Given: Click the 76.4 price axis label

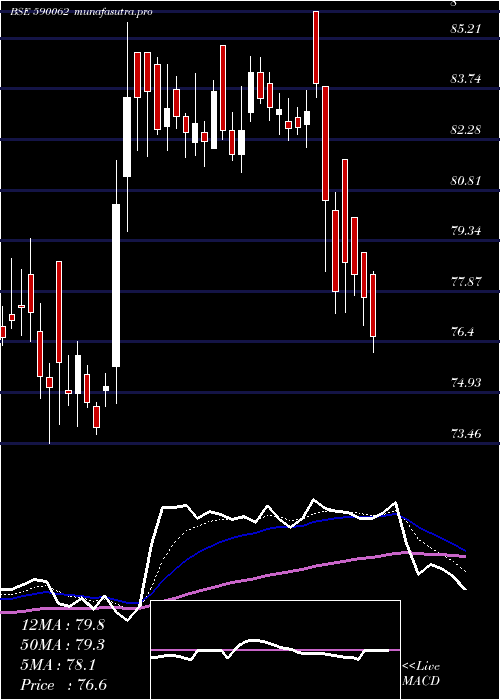Looking at the screenshot, I should coord(462,332).
